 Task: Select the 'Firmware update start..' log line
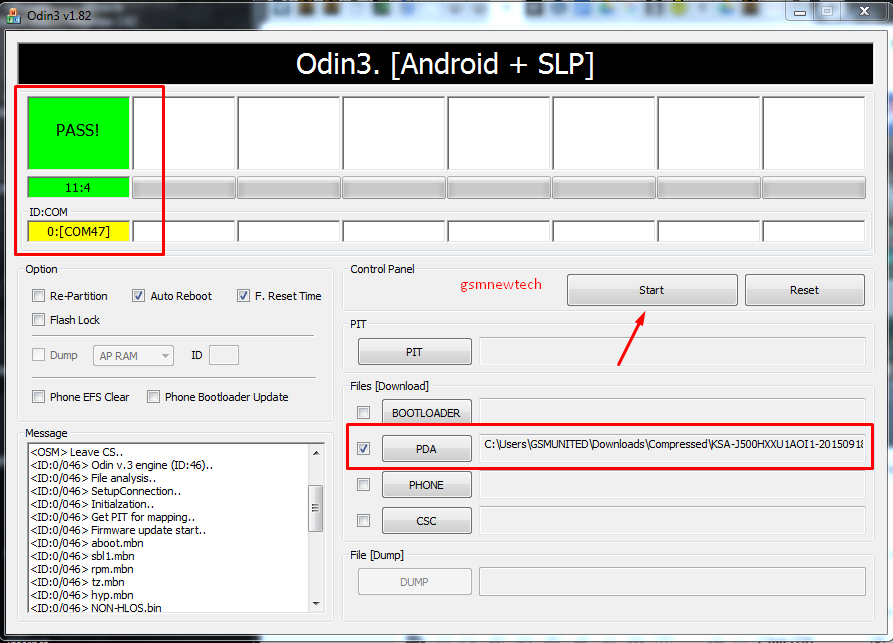click(x=118, y=530)
